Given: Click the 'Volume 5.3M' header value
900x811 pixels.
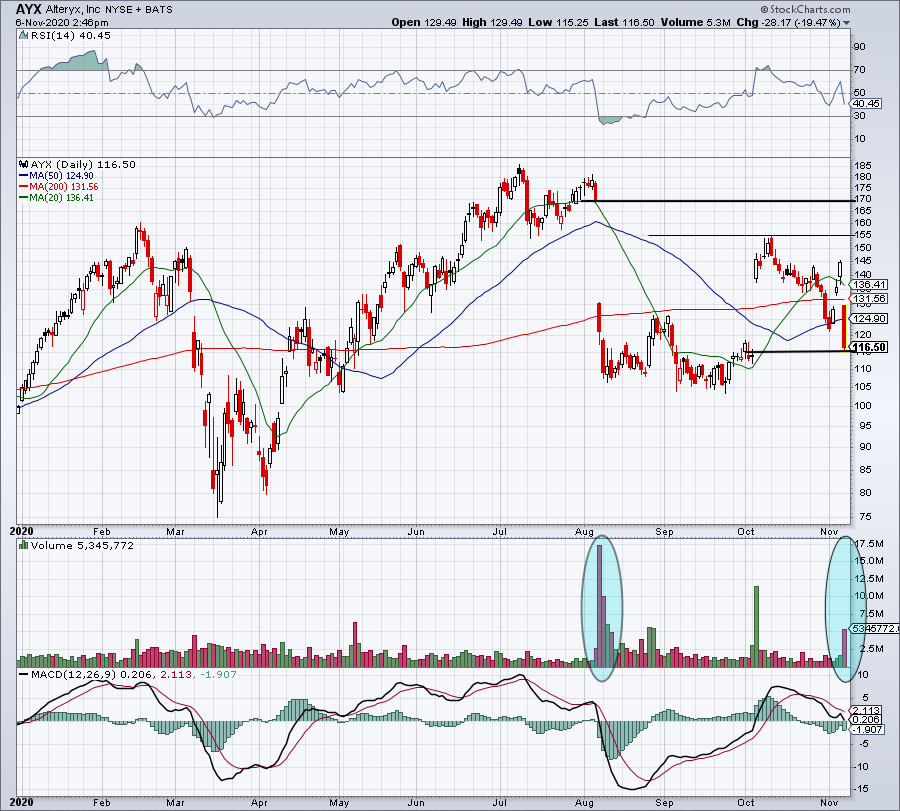Looking at the screenshot, I should coord(695,22).
